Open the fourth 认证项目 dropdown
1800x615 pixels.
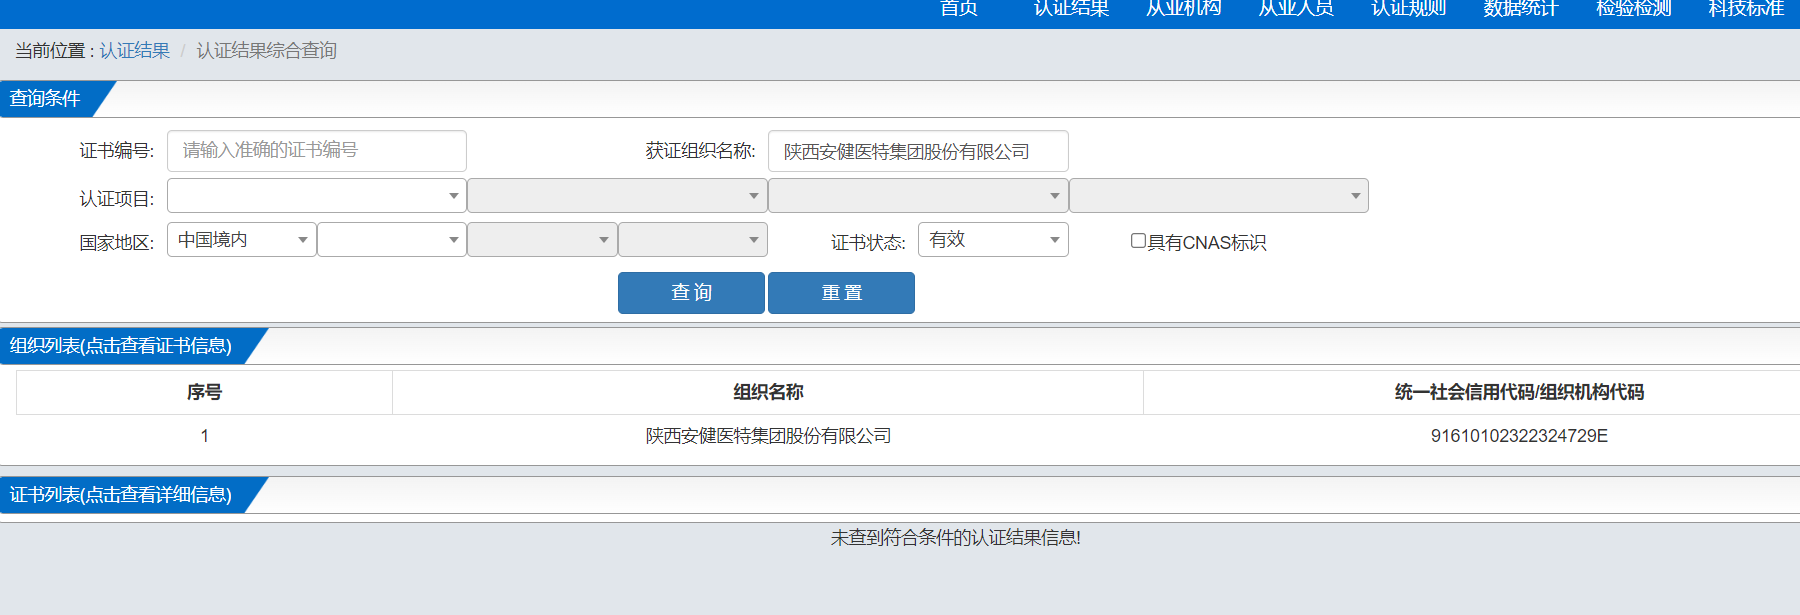tap(1219, 196)
